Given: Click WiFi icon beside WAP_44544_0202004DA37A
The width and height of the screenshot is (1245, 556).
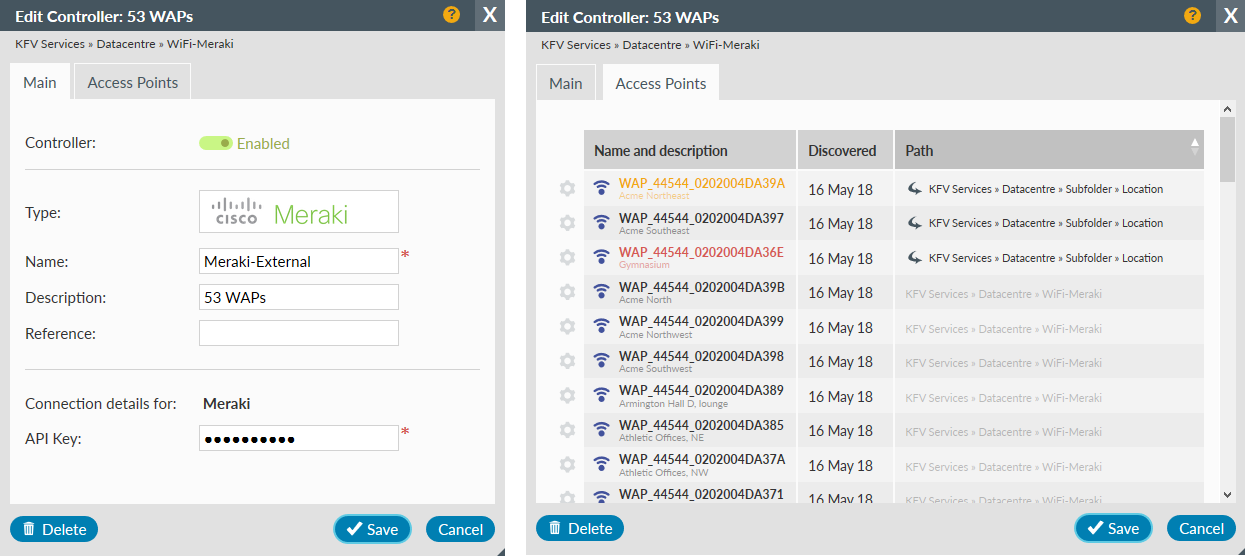Looking at the screenshot, I should (601, 464).
